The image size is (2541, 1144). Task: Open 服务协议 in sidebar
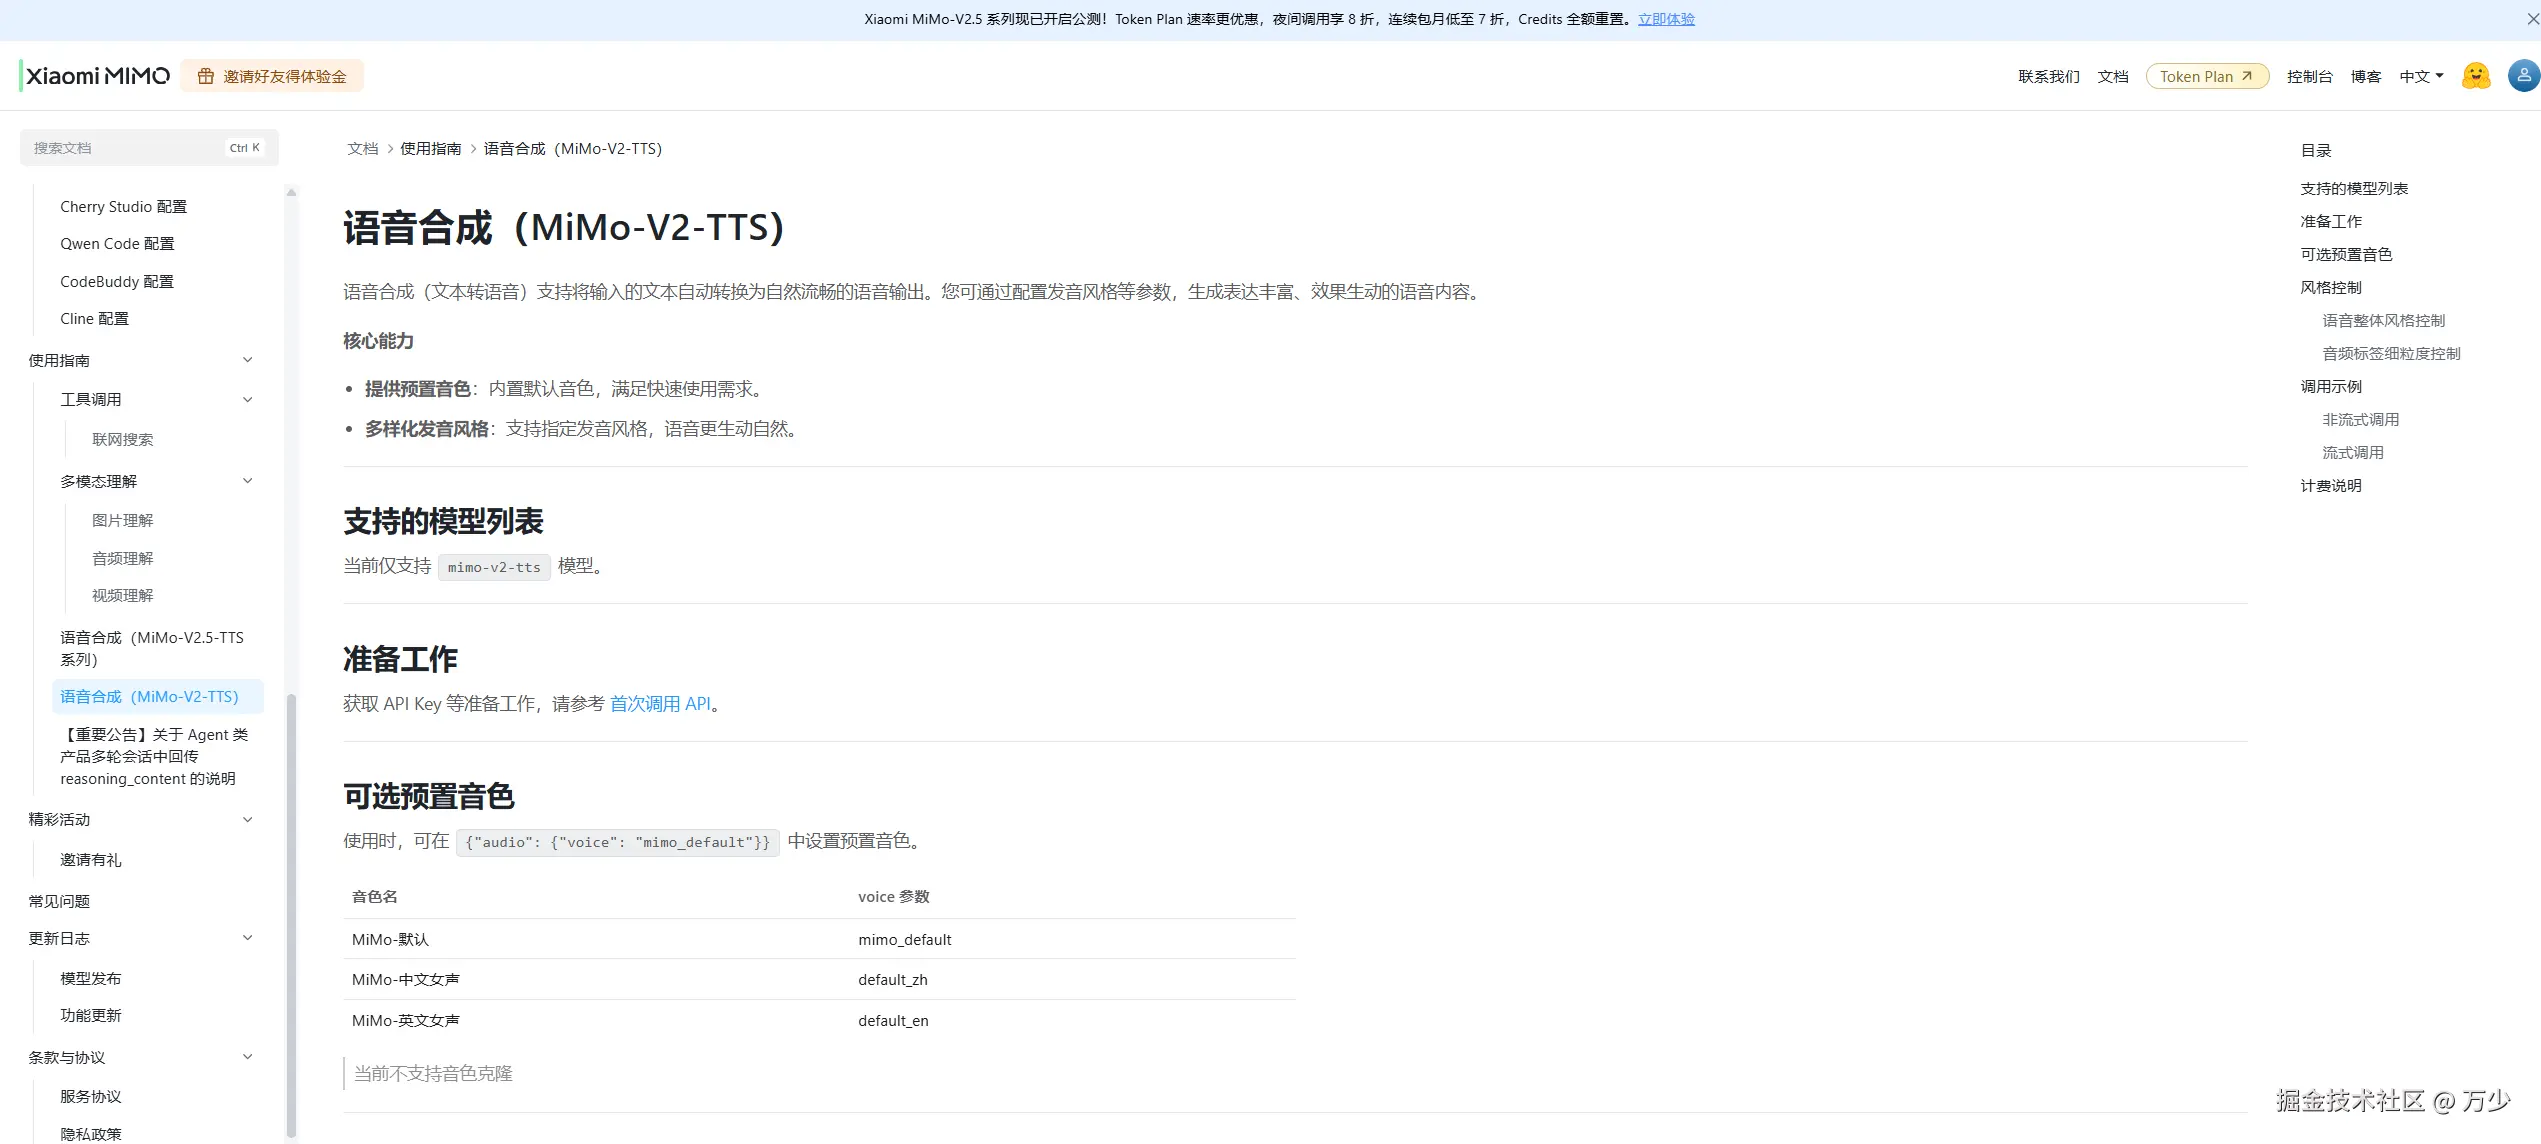90,1097
